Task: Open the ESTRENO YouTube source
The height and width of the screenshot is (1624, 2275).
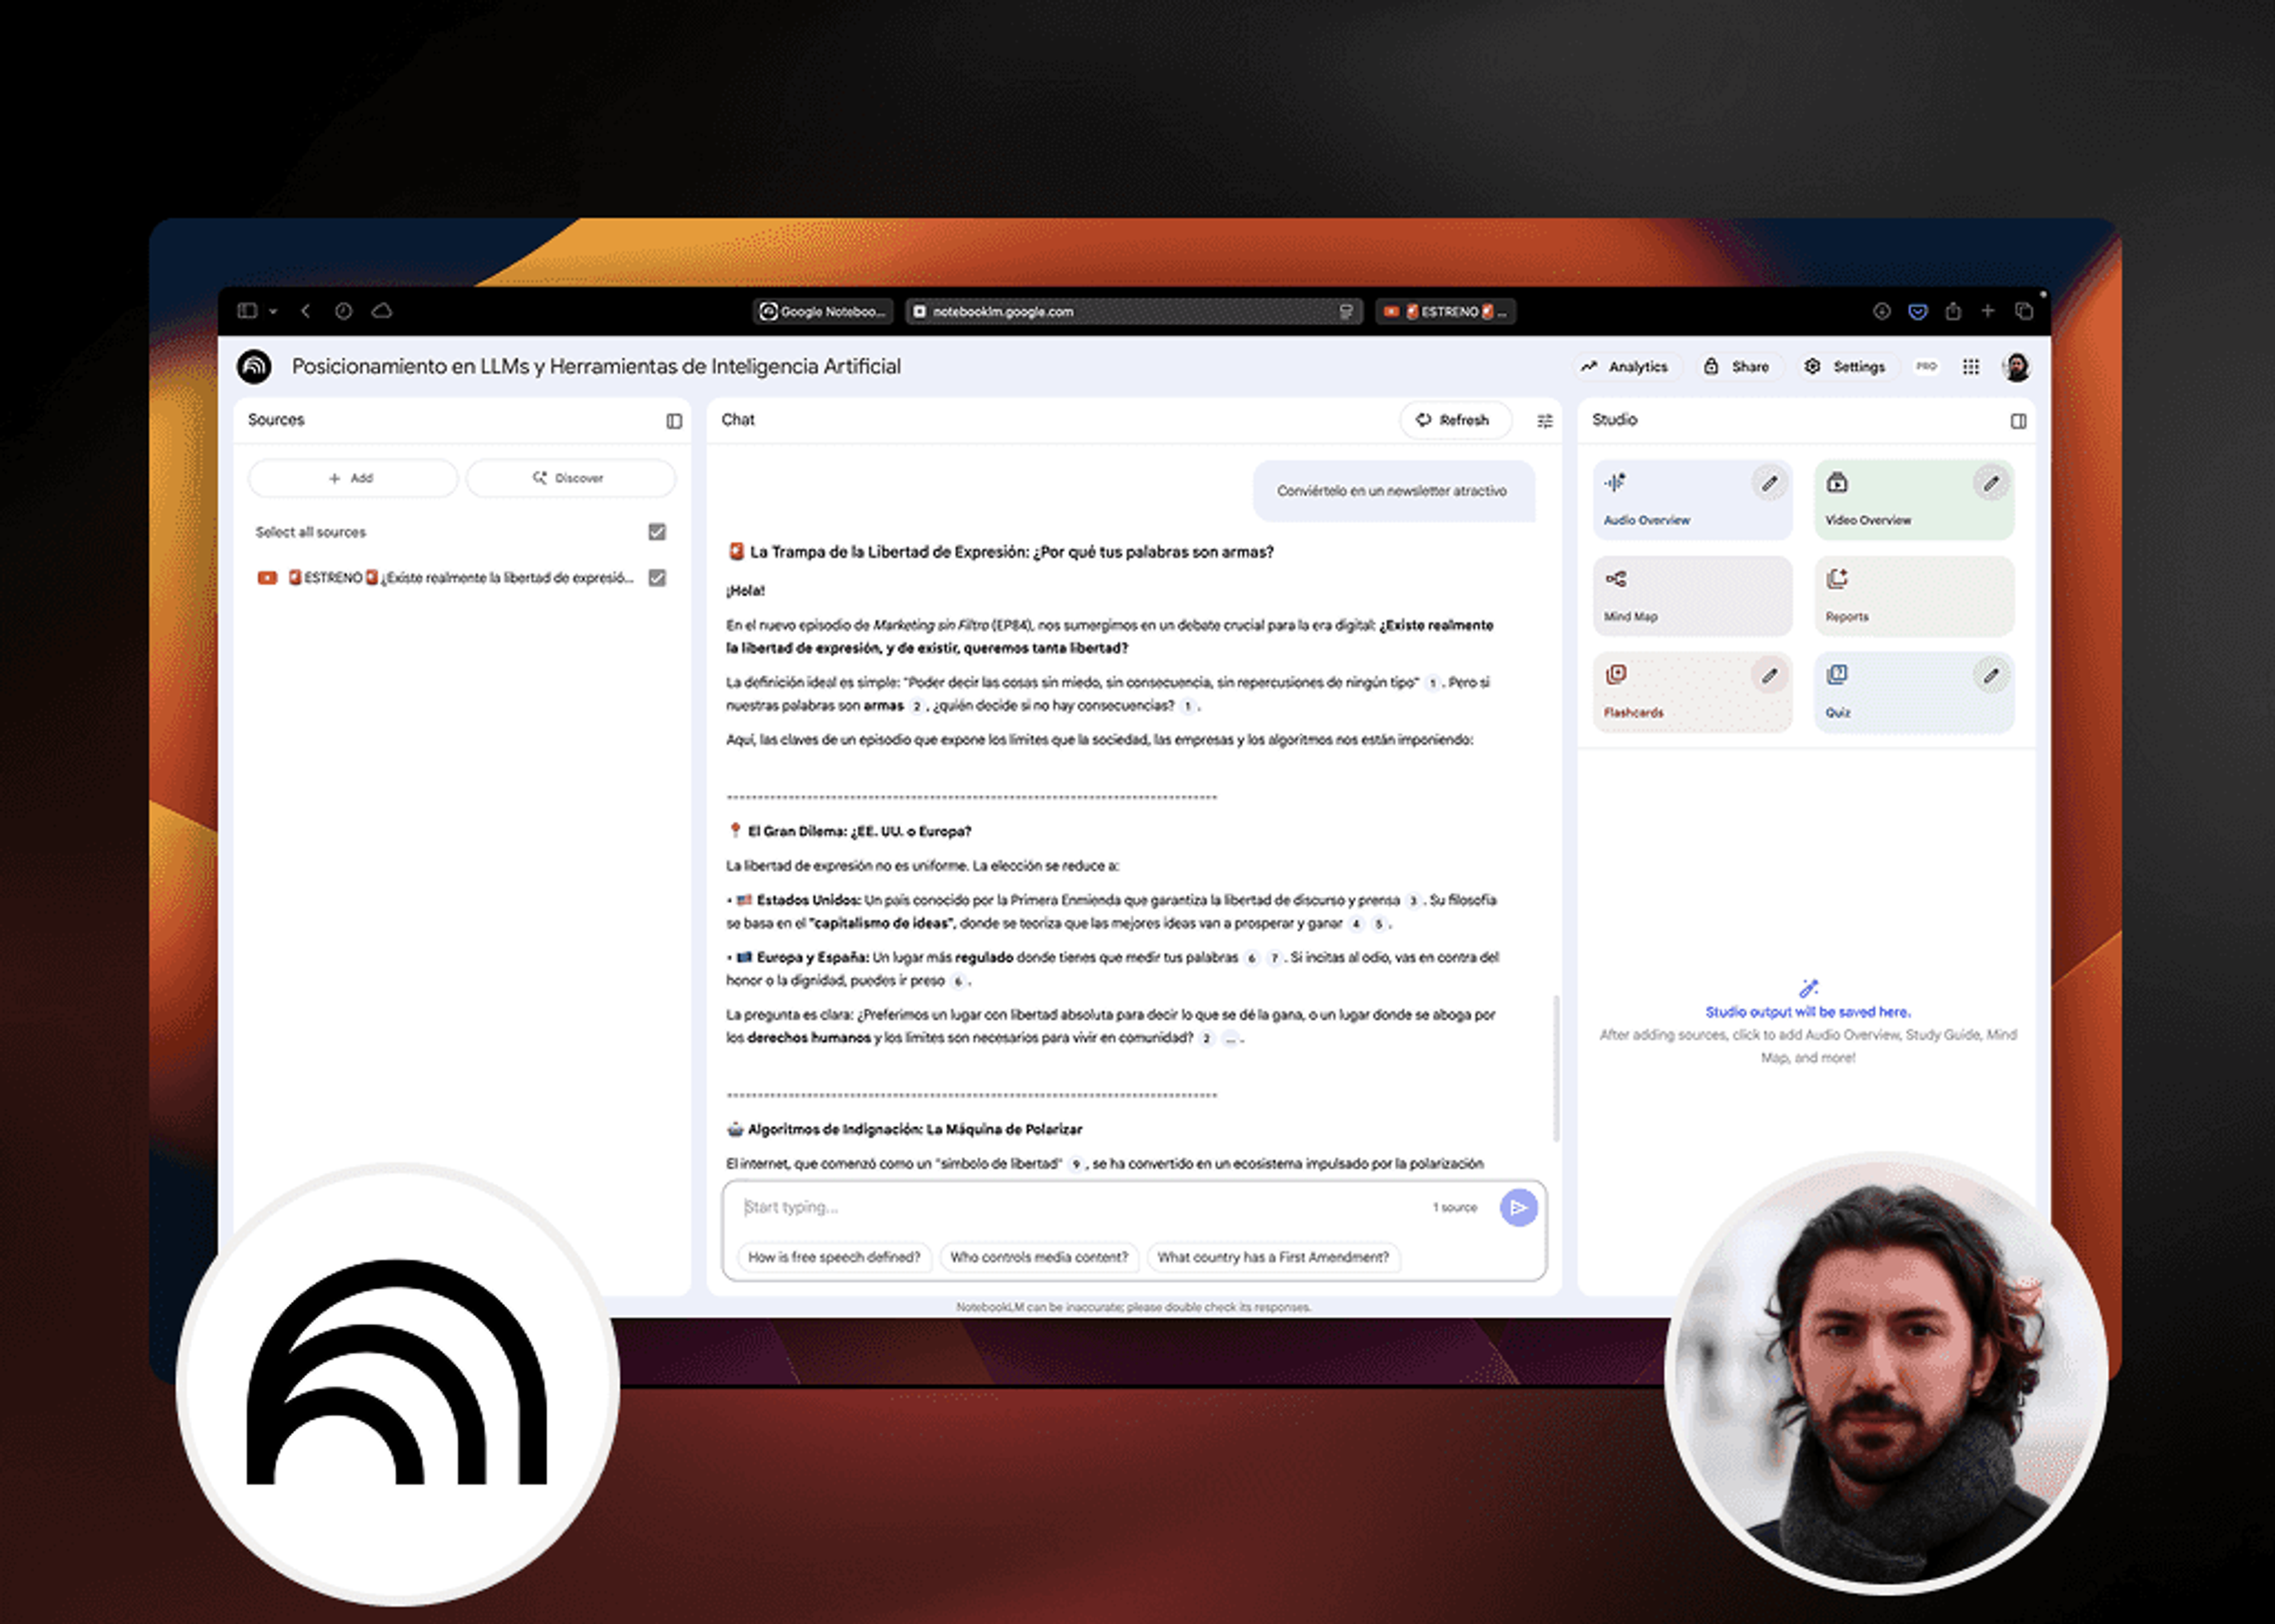Action: click(x=446, y=578)
